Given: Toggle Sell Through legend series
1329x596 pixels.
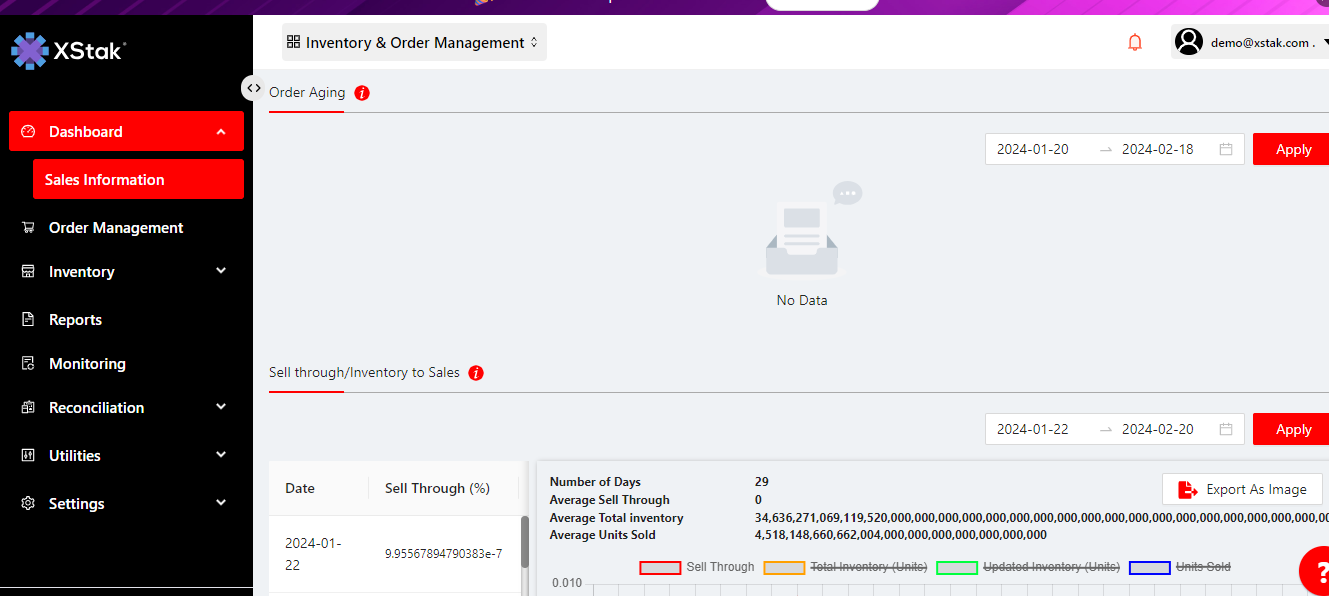Looking at the screenshot, I should 697,567.
